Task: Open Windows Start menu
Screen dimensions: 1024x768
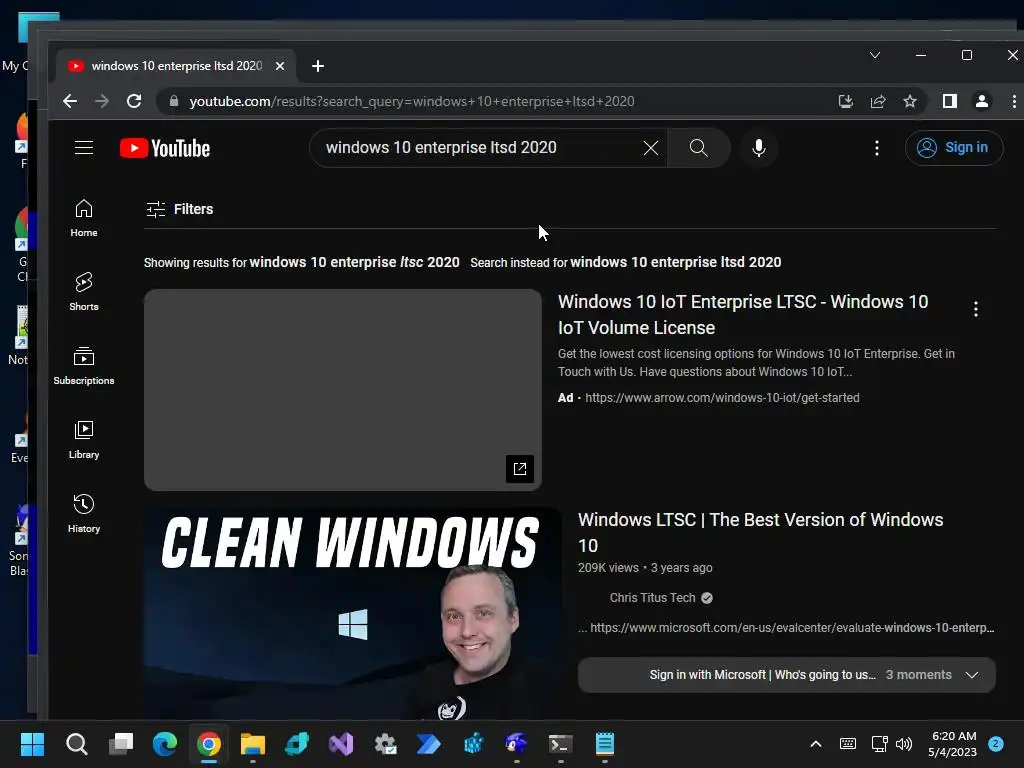Action: tap(32, 744)
